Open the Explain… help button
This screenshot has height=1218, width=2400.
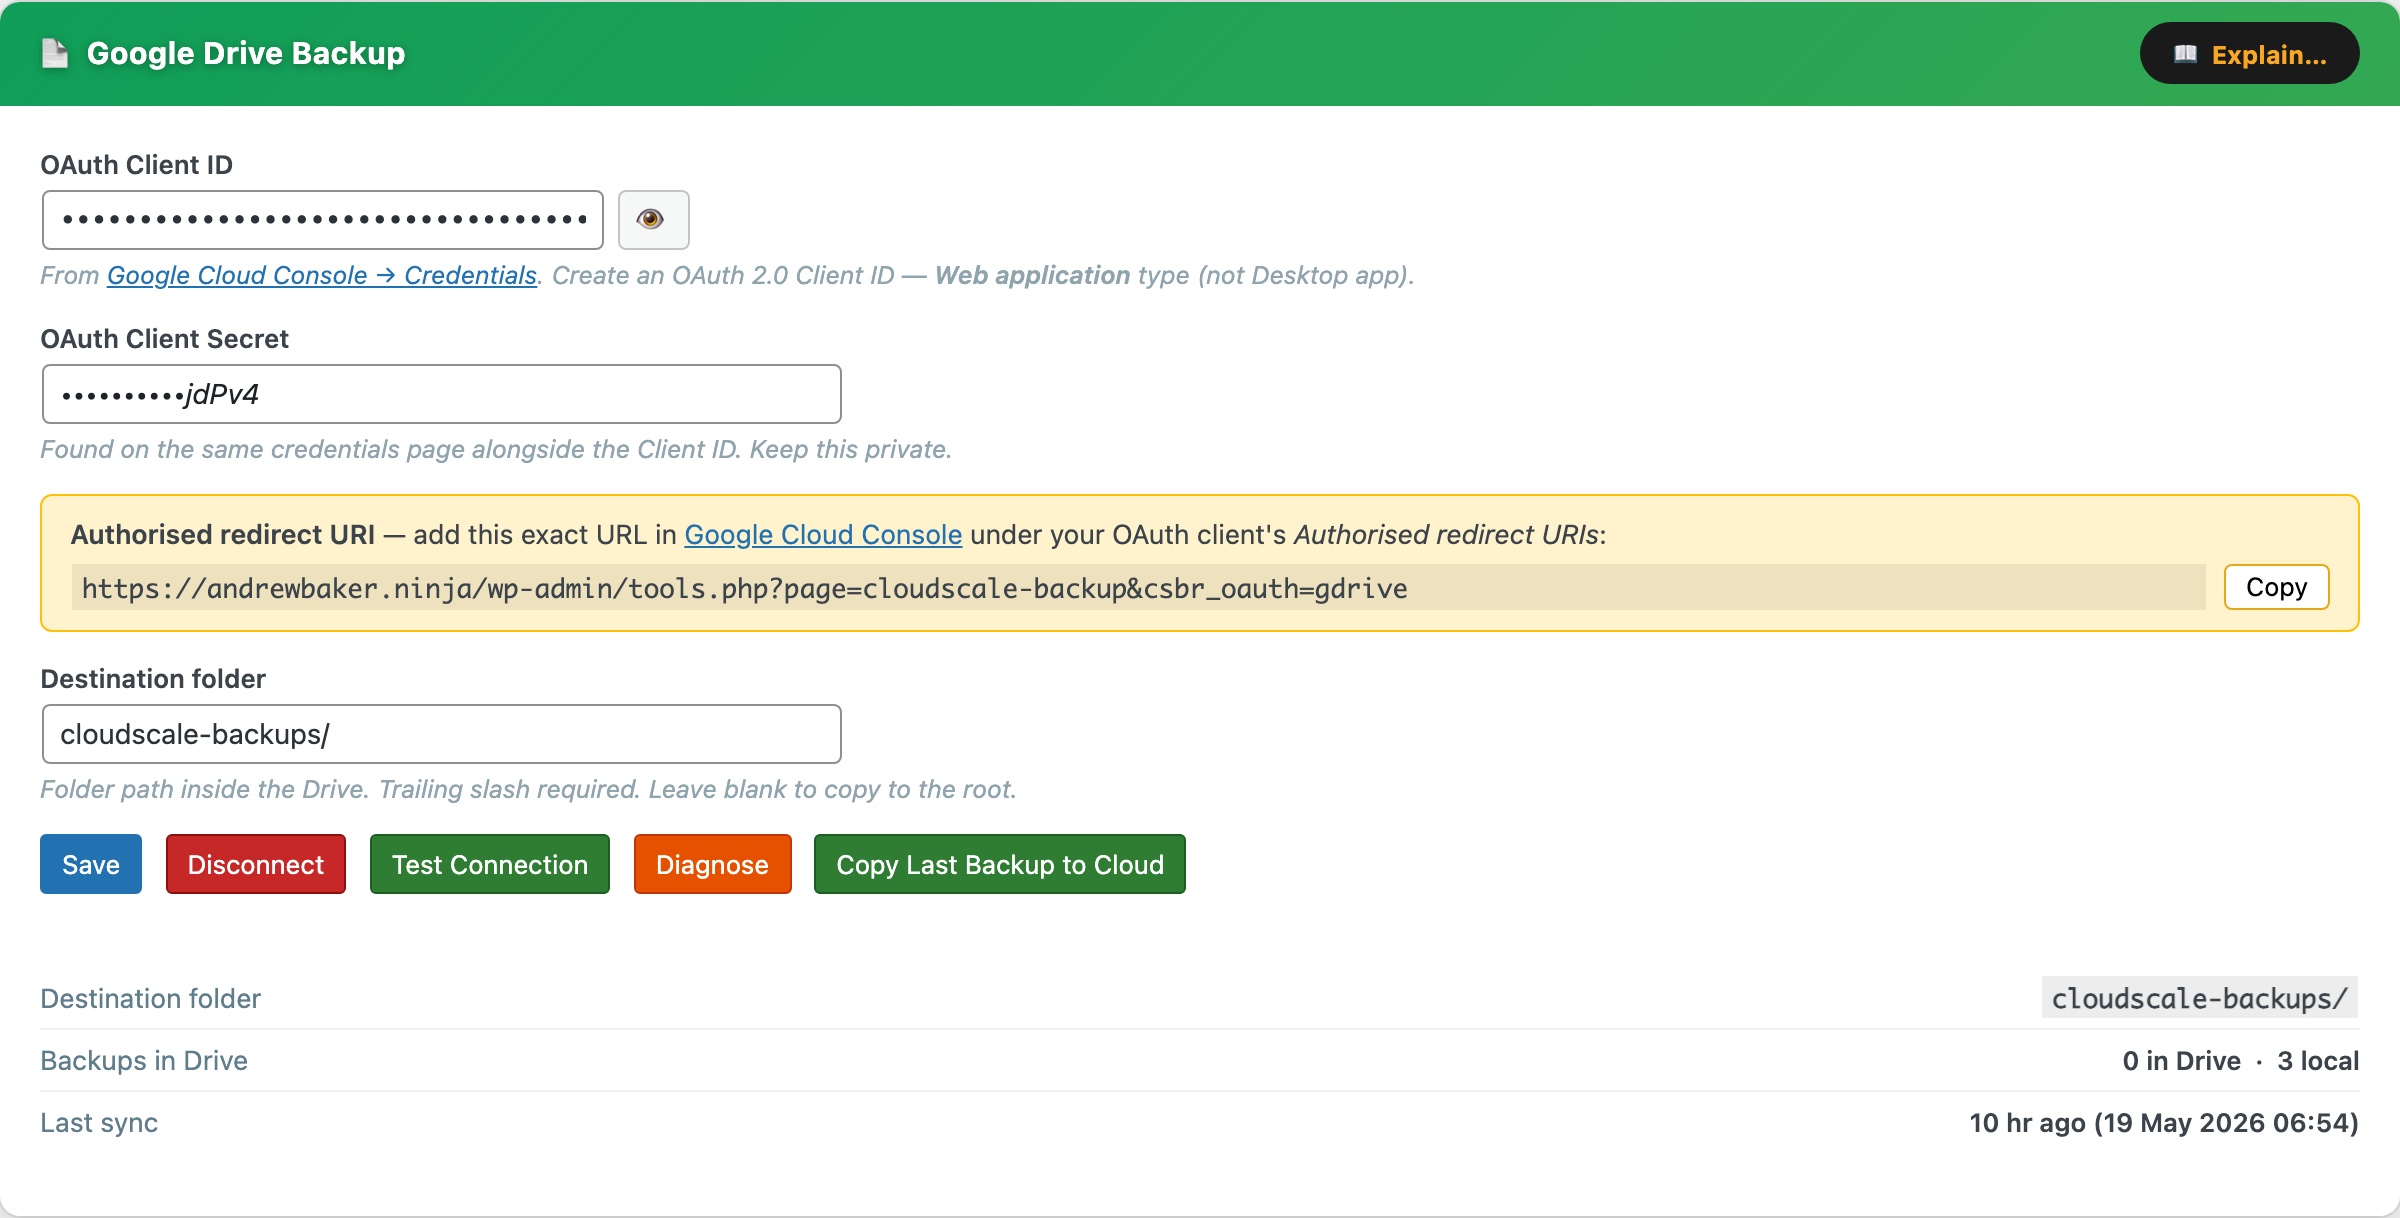coord(2249,54)
